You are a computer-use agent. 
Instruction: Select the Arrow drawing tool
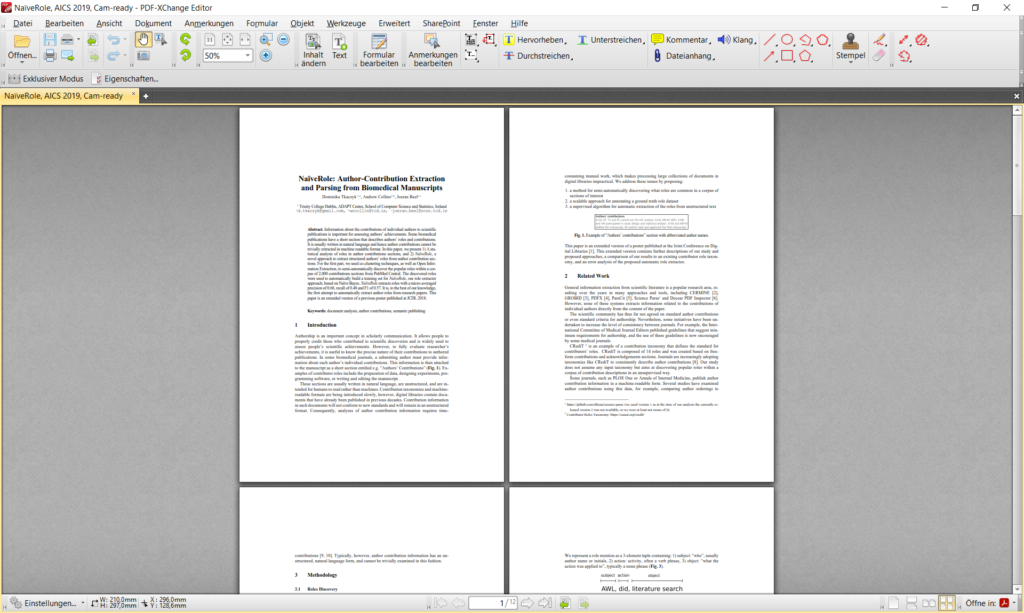[x=770, y=57]
